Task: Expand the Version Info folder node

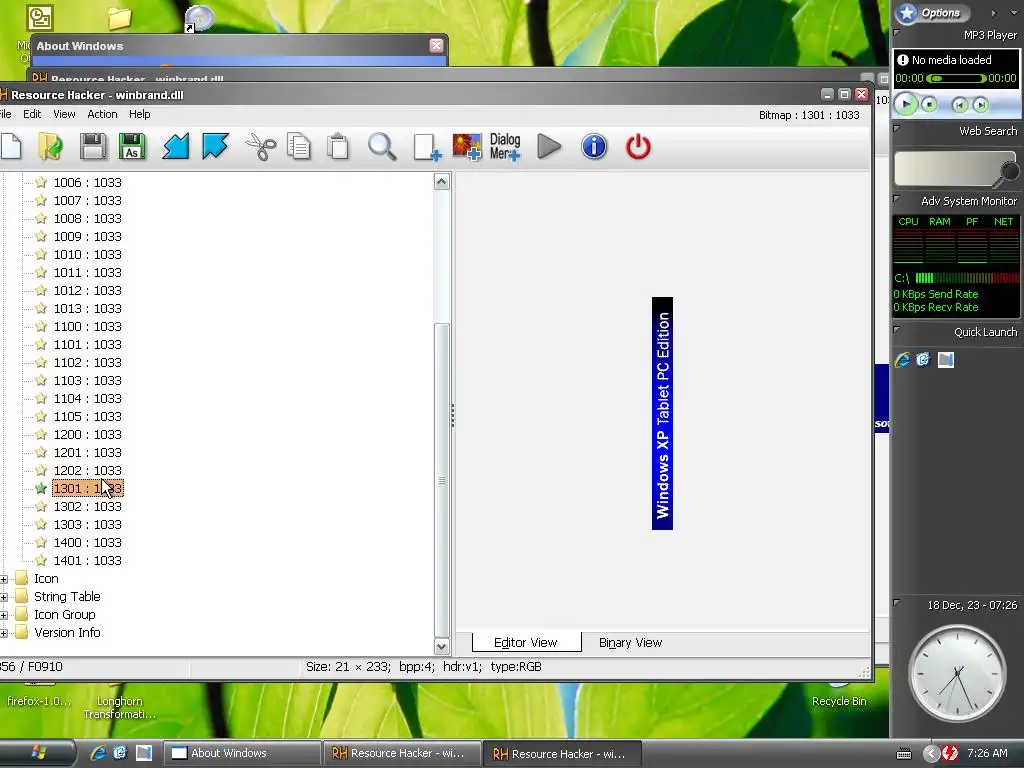Action: click(x=4, y=633)
